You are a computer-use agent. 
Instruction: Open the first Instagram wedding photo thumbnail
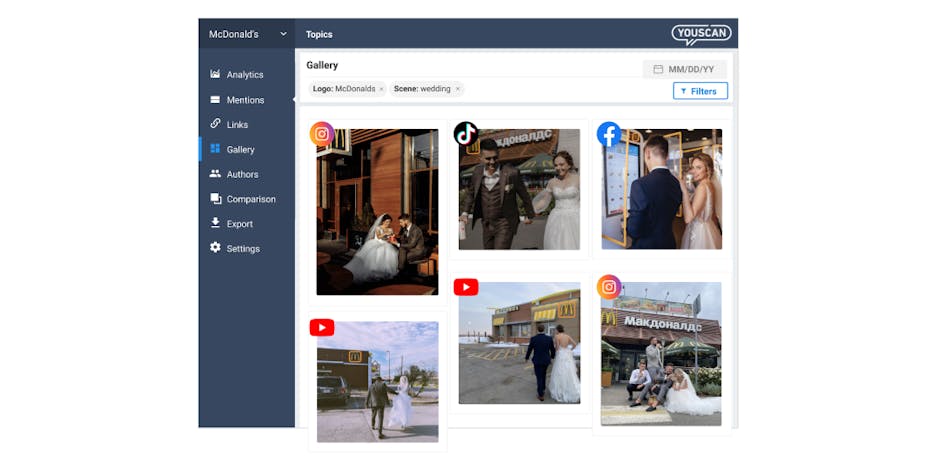[377, 211]
